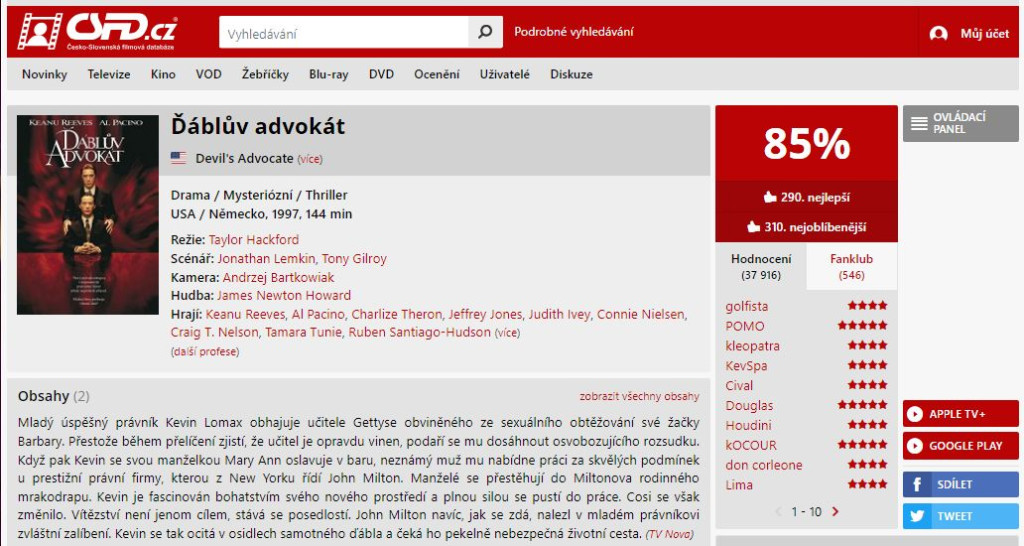The height and width of the screenshot is (546, 1024).
Task: Open actor Craig T. Nelson
Action: point(215,332)
